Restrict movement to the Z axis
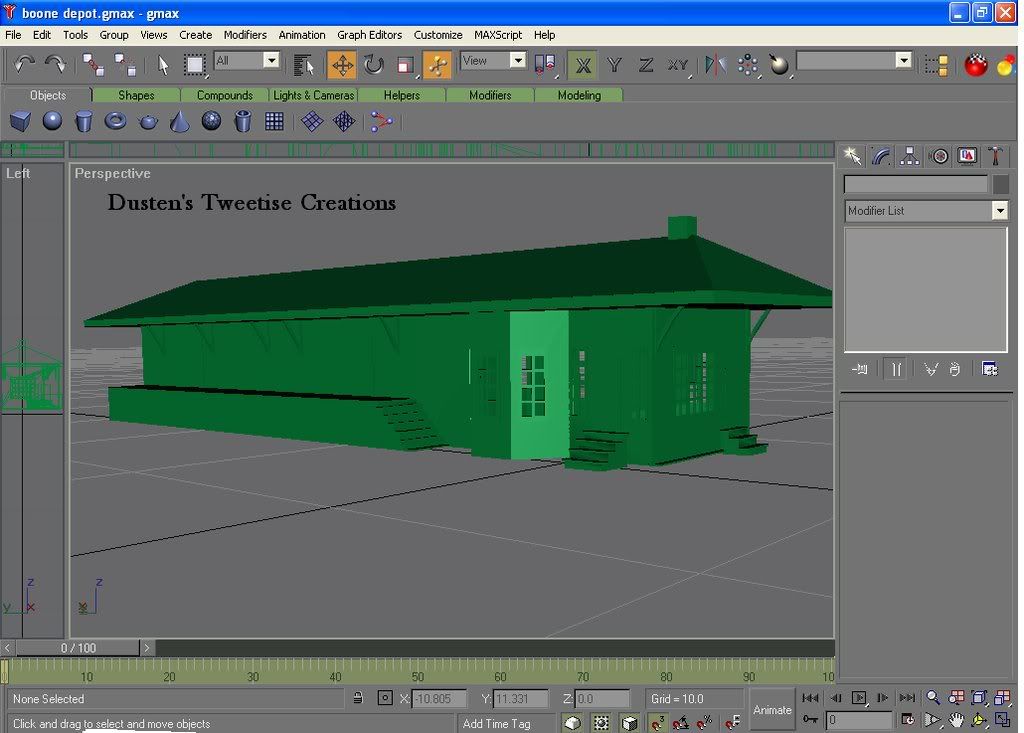The height and width of the screenshot is (733, 1024). pyautogui.click(x=646, y=65)
